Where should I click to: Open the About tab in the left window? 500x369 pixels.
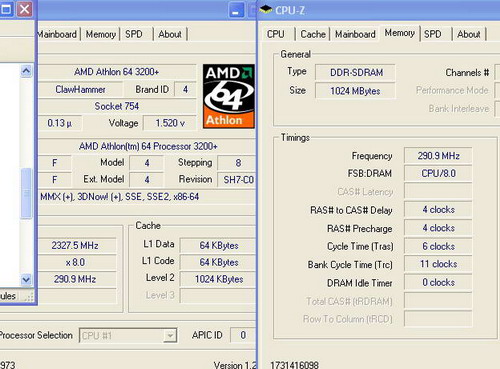pyautogui.click(x=170, y=34)
